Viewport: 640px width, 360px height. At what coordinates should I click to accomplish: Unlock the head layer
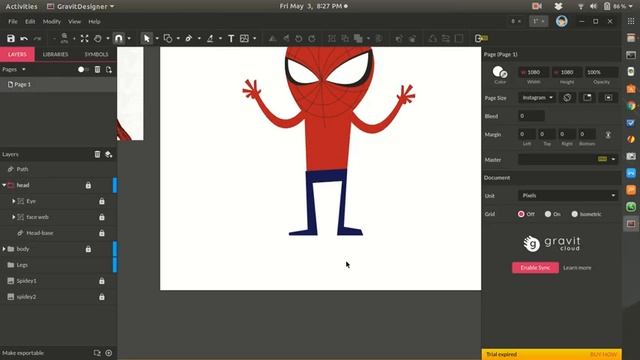pyautogui.click(x=88, y=185)
